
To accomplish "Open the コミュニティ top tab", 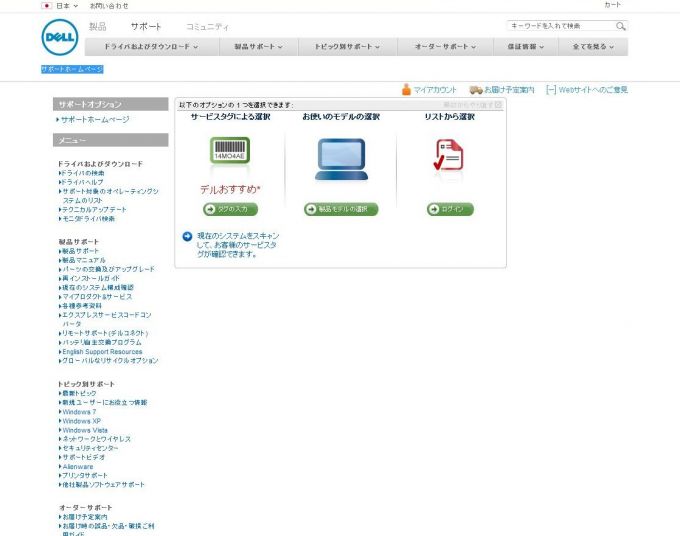I will [x=207, y=27].
